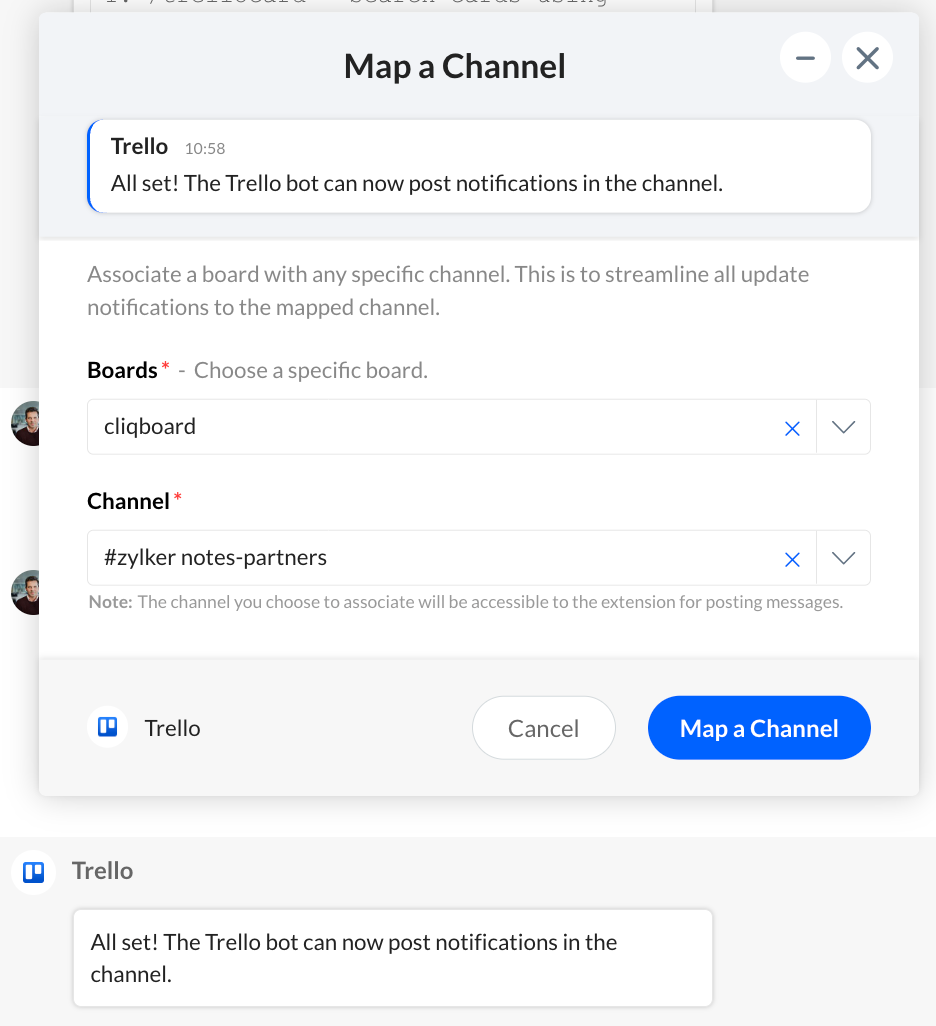Click the 10:58 timestamp in message preview
The height and width of the screenshot is (1026, 936).
(205, 149)
